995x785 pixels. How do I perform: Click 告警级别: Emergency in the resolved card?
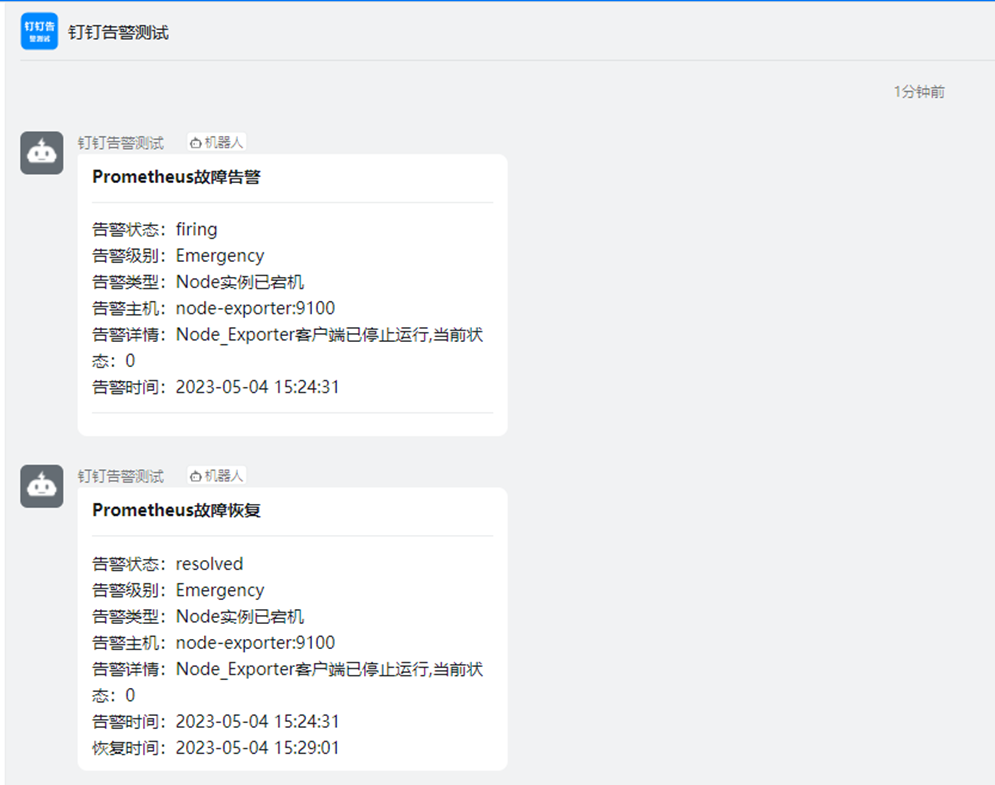point(178,590)
